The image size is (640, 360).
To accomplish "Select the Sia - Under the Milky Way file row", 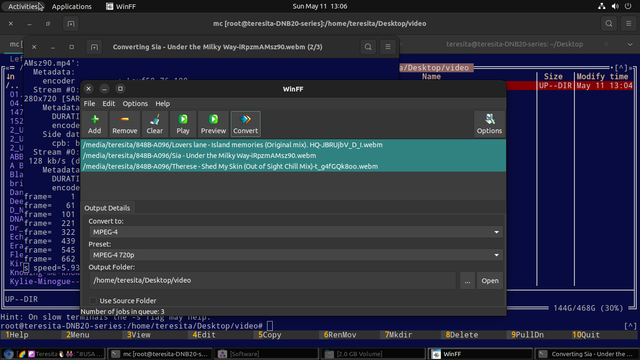I will tap(293, 156).
